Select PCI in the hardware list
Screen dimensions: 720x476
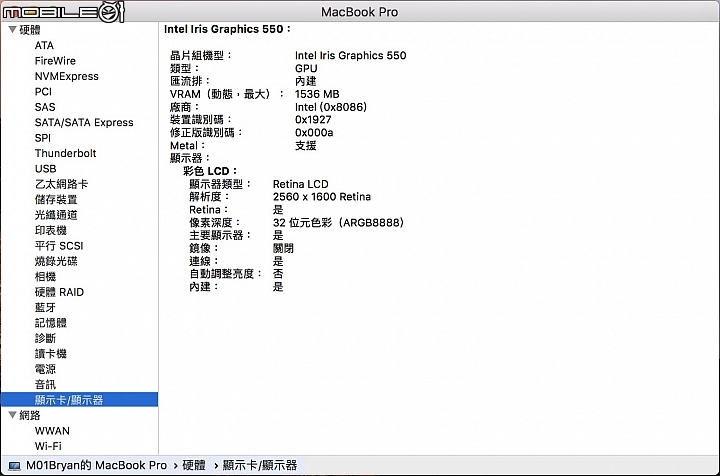[43, 91]
